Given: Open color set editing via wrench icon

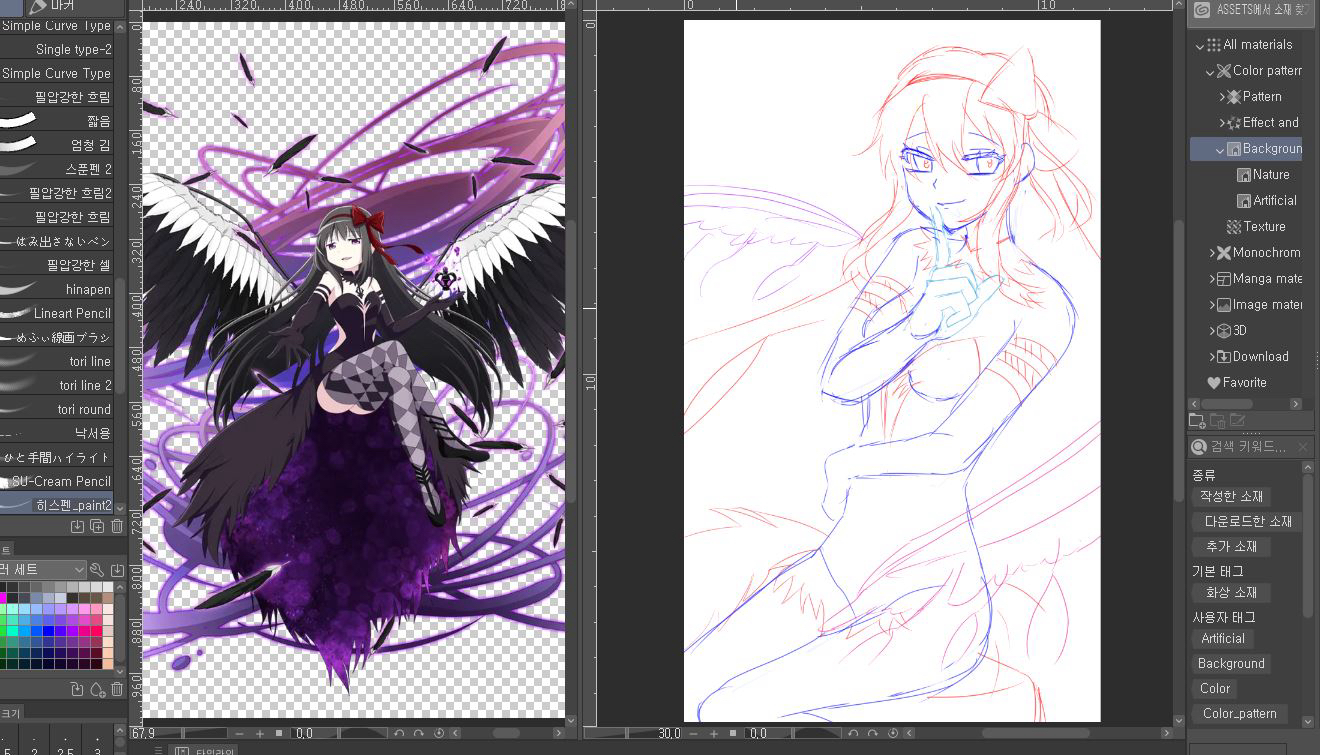Looking at the screenshot, I should [97, 569].
